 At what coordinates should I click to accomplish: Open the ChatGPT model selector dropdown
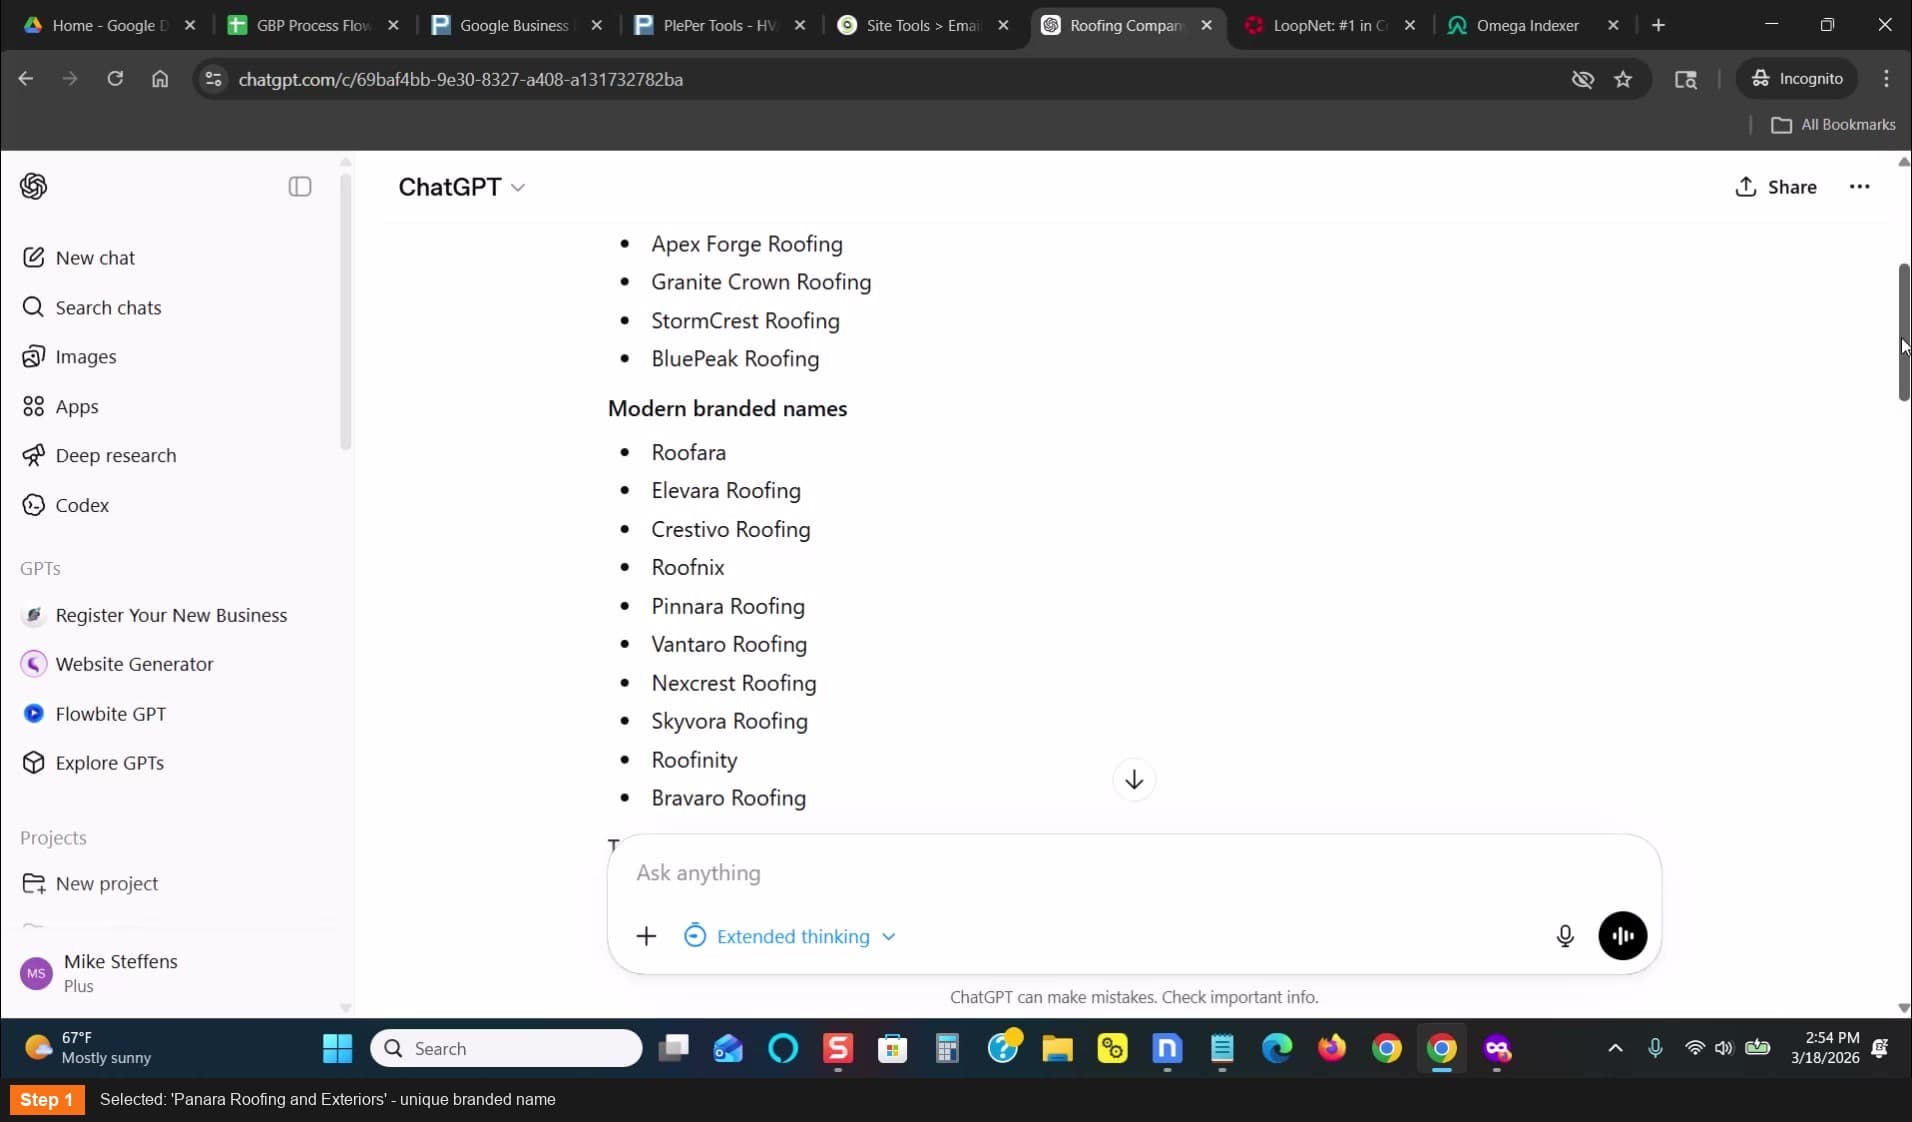coord(461,187)
